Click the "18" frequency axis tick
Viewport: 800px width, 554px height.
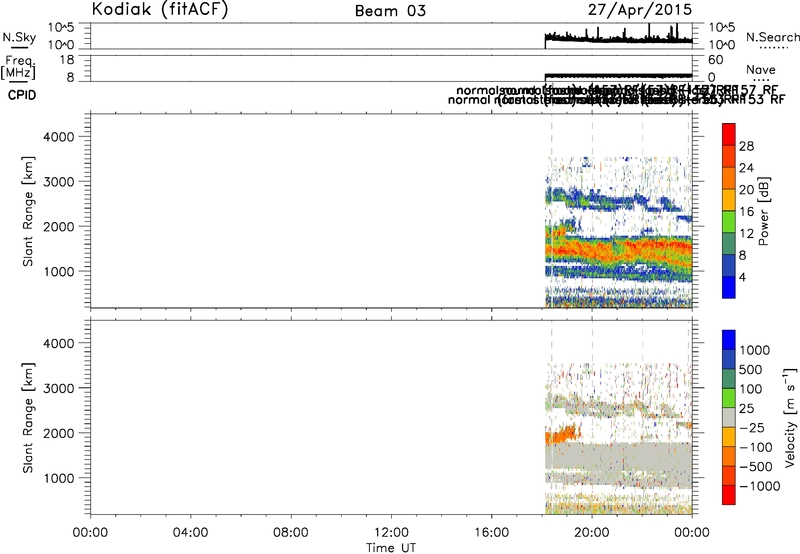coord(67,60)
